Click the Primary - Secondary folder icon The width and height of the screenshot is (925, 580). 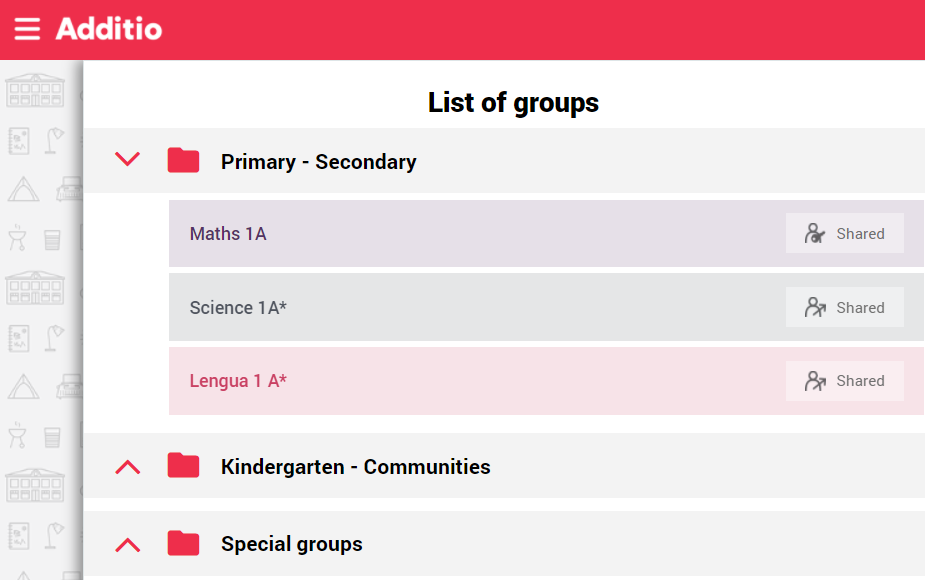click(x=183, y=160)
